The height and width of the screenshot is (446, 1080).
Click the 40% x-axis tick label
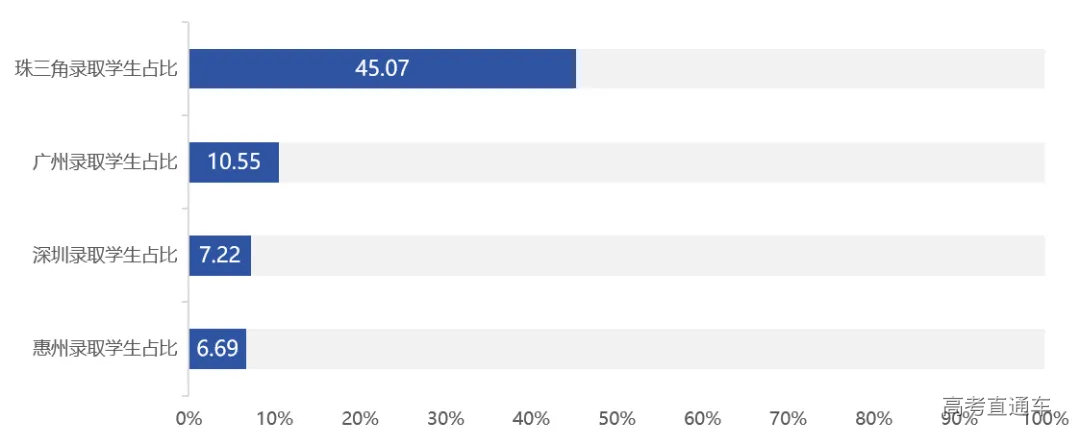click(531, 418)
